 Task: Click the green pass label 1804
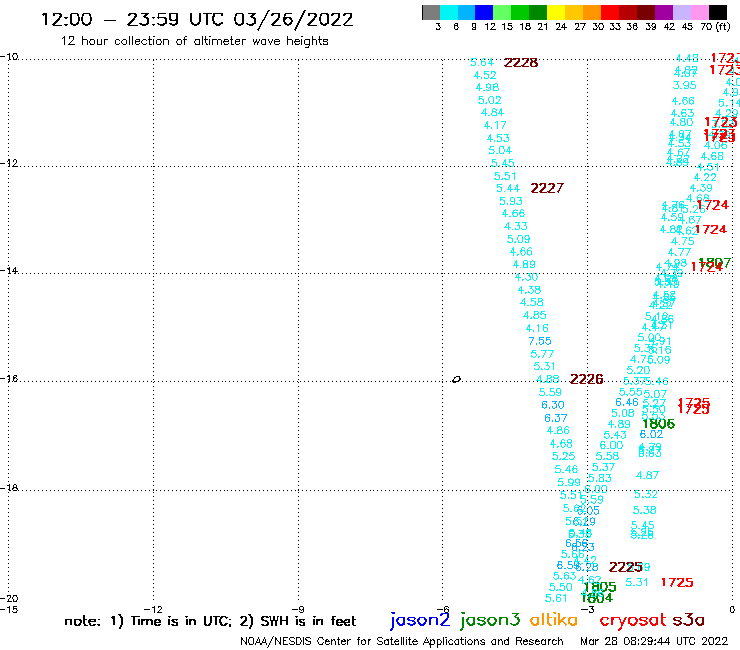coord(597,598)
